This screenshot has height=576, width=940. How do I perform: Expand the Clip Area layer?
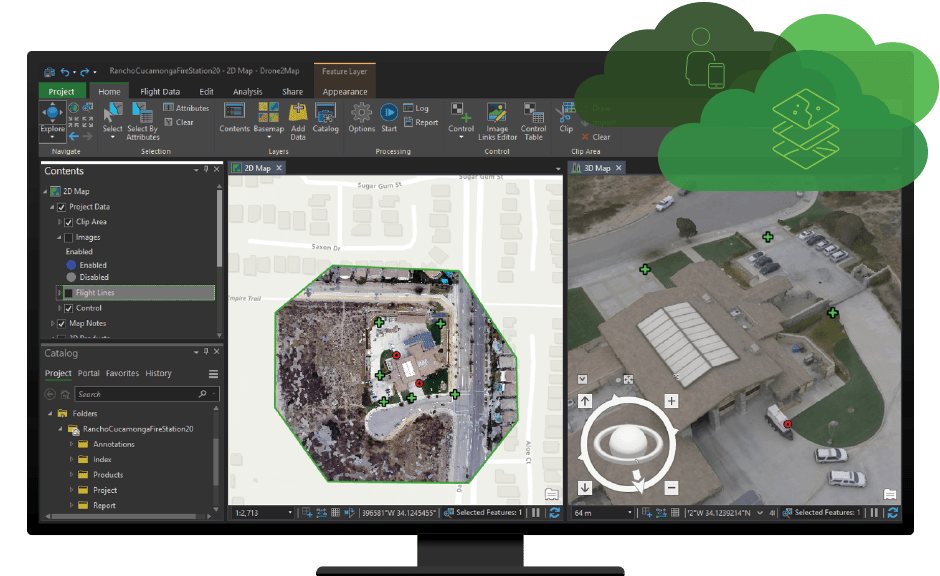[59, 222]
